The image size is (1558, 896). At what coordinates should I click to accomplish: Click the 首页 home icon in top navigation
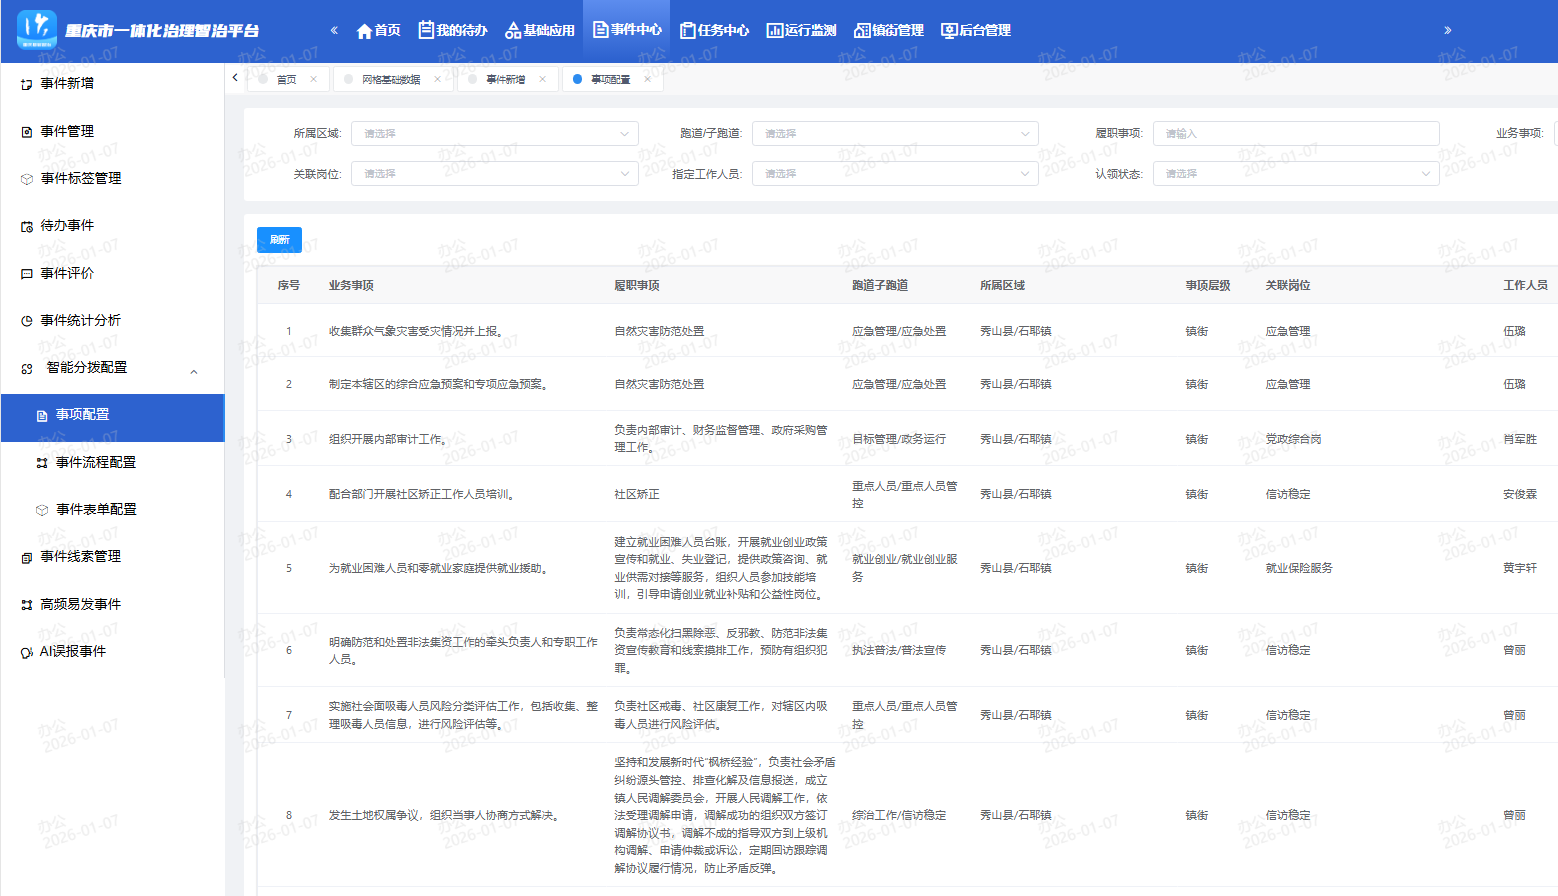coord(365,31)
